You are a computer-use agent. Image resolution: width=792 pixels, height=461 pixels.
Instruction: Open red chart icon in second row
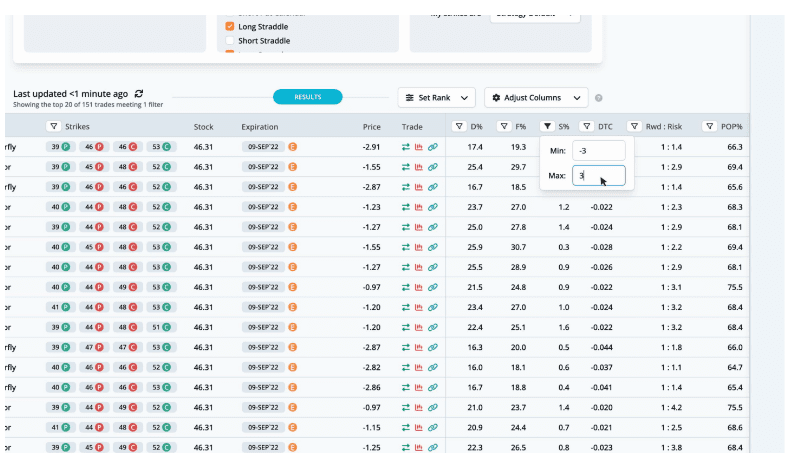pos(420,167)
